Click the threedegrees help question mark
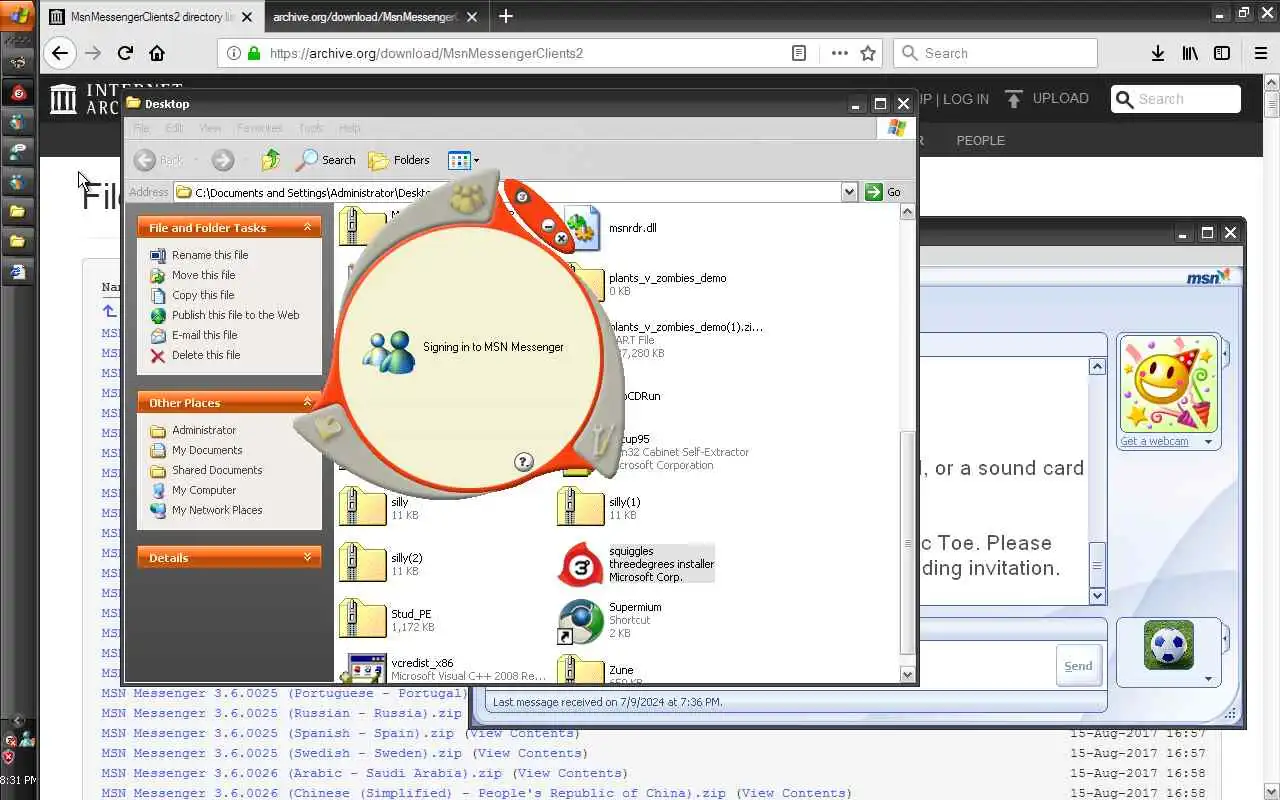Screen dimensions: 1280x800 pyautogui.click(x=524, y=462)
